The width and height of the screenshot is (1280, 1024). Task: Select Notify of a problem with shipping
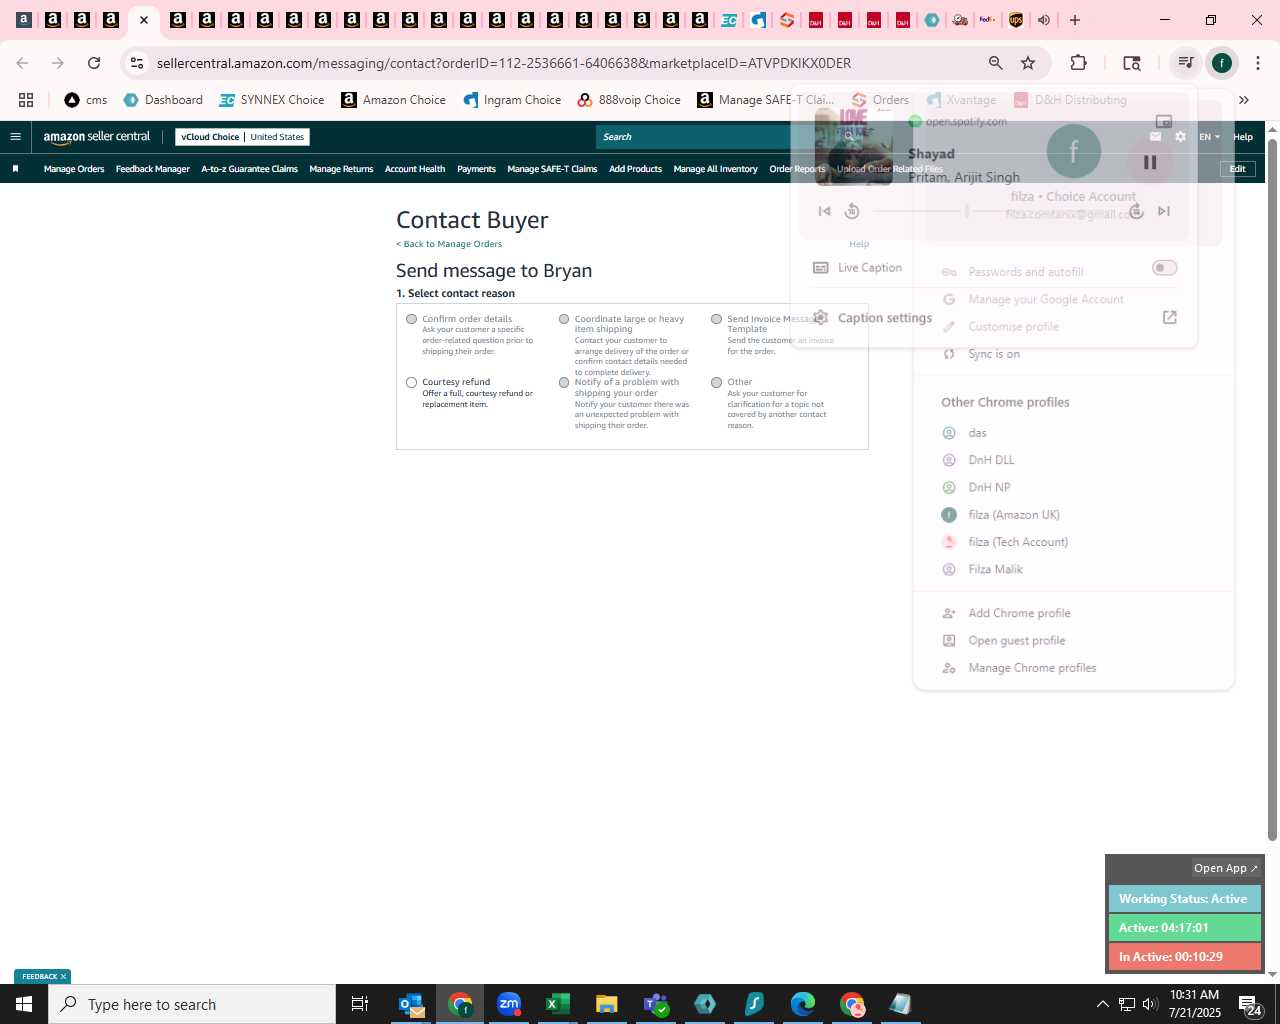click(x=564, y=382)
